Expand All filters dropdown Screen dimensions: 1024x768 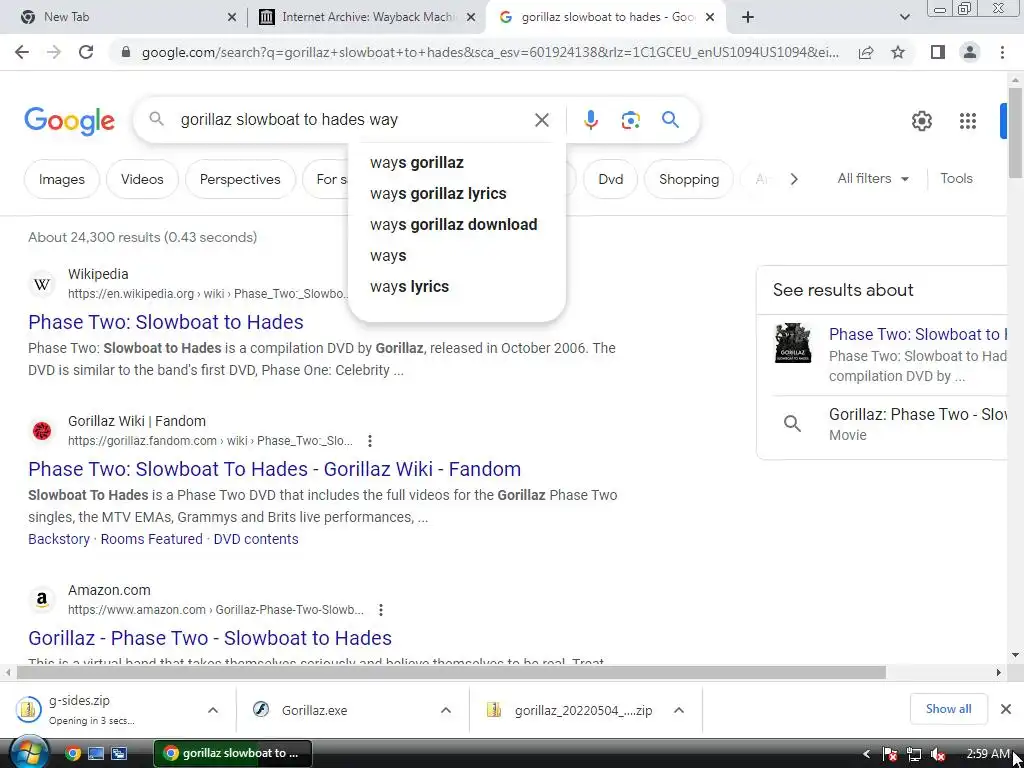[x=873, y=178]
